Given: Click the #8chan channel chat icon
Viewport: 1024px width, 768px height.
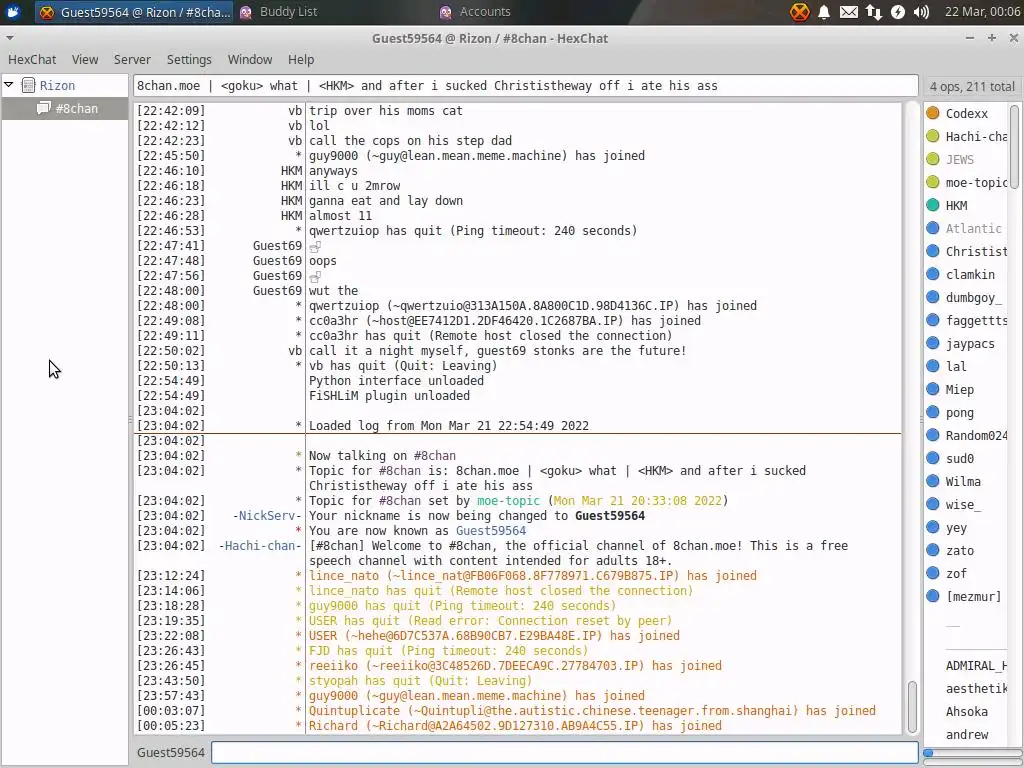Looking at the screenshot, I should click(44, 108).
